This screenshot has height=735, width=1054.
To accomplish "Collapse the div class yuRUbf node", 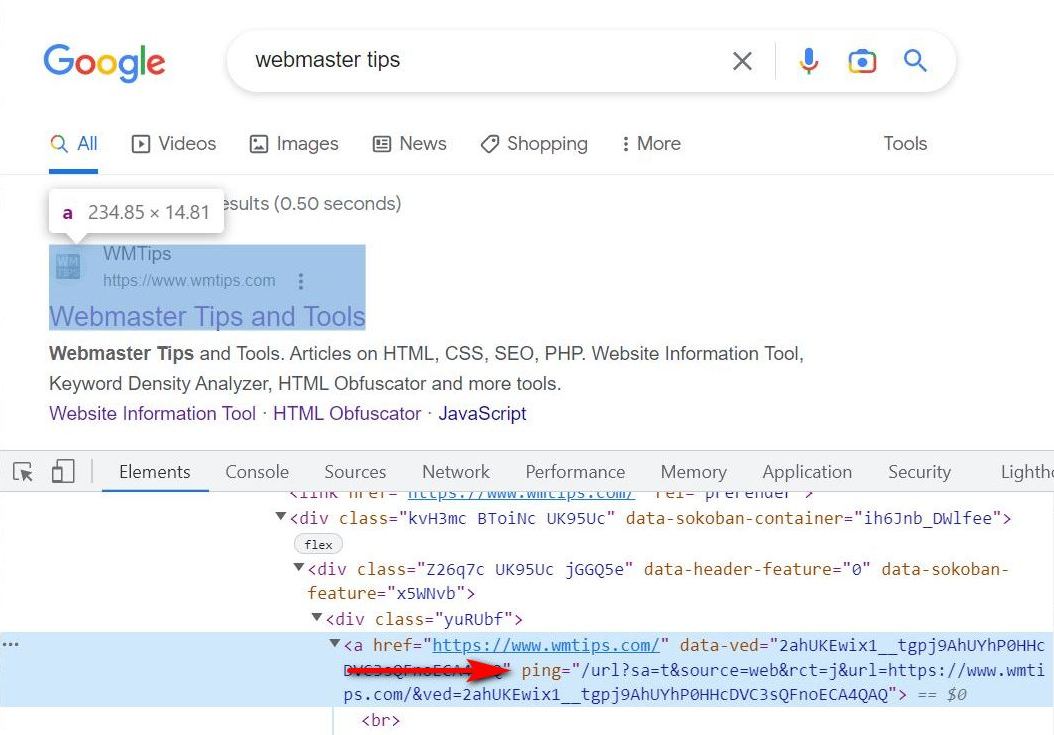I will point(317,619).
